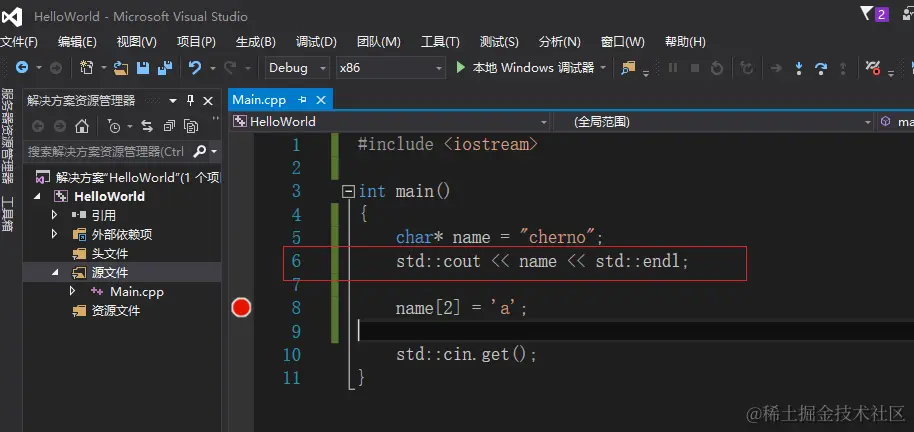Select Main.cpp file in Solution Explorer
Screen dimensions: 914x432
136,291
